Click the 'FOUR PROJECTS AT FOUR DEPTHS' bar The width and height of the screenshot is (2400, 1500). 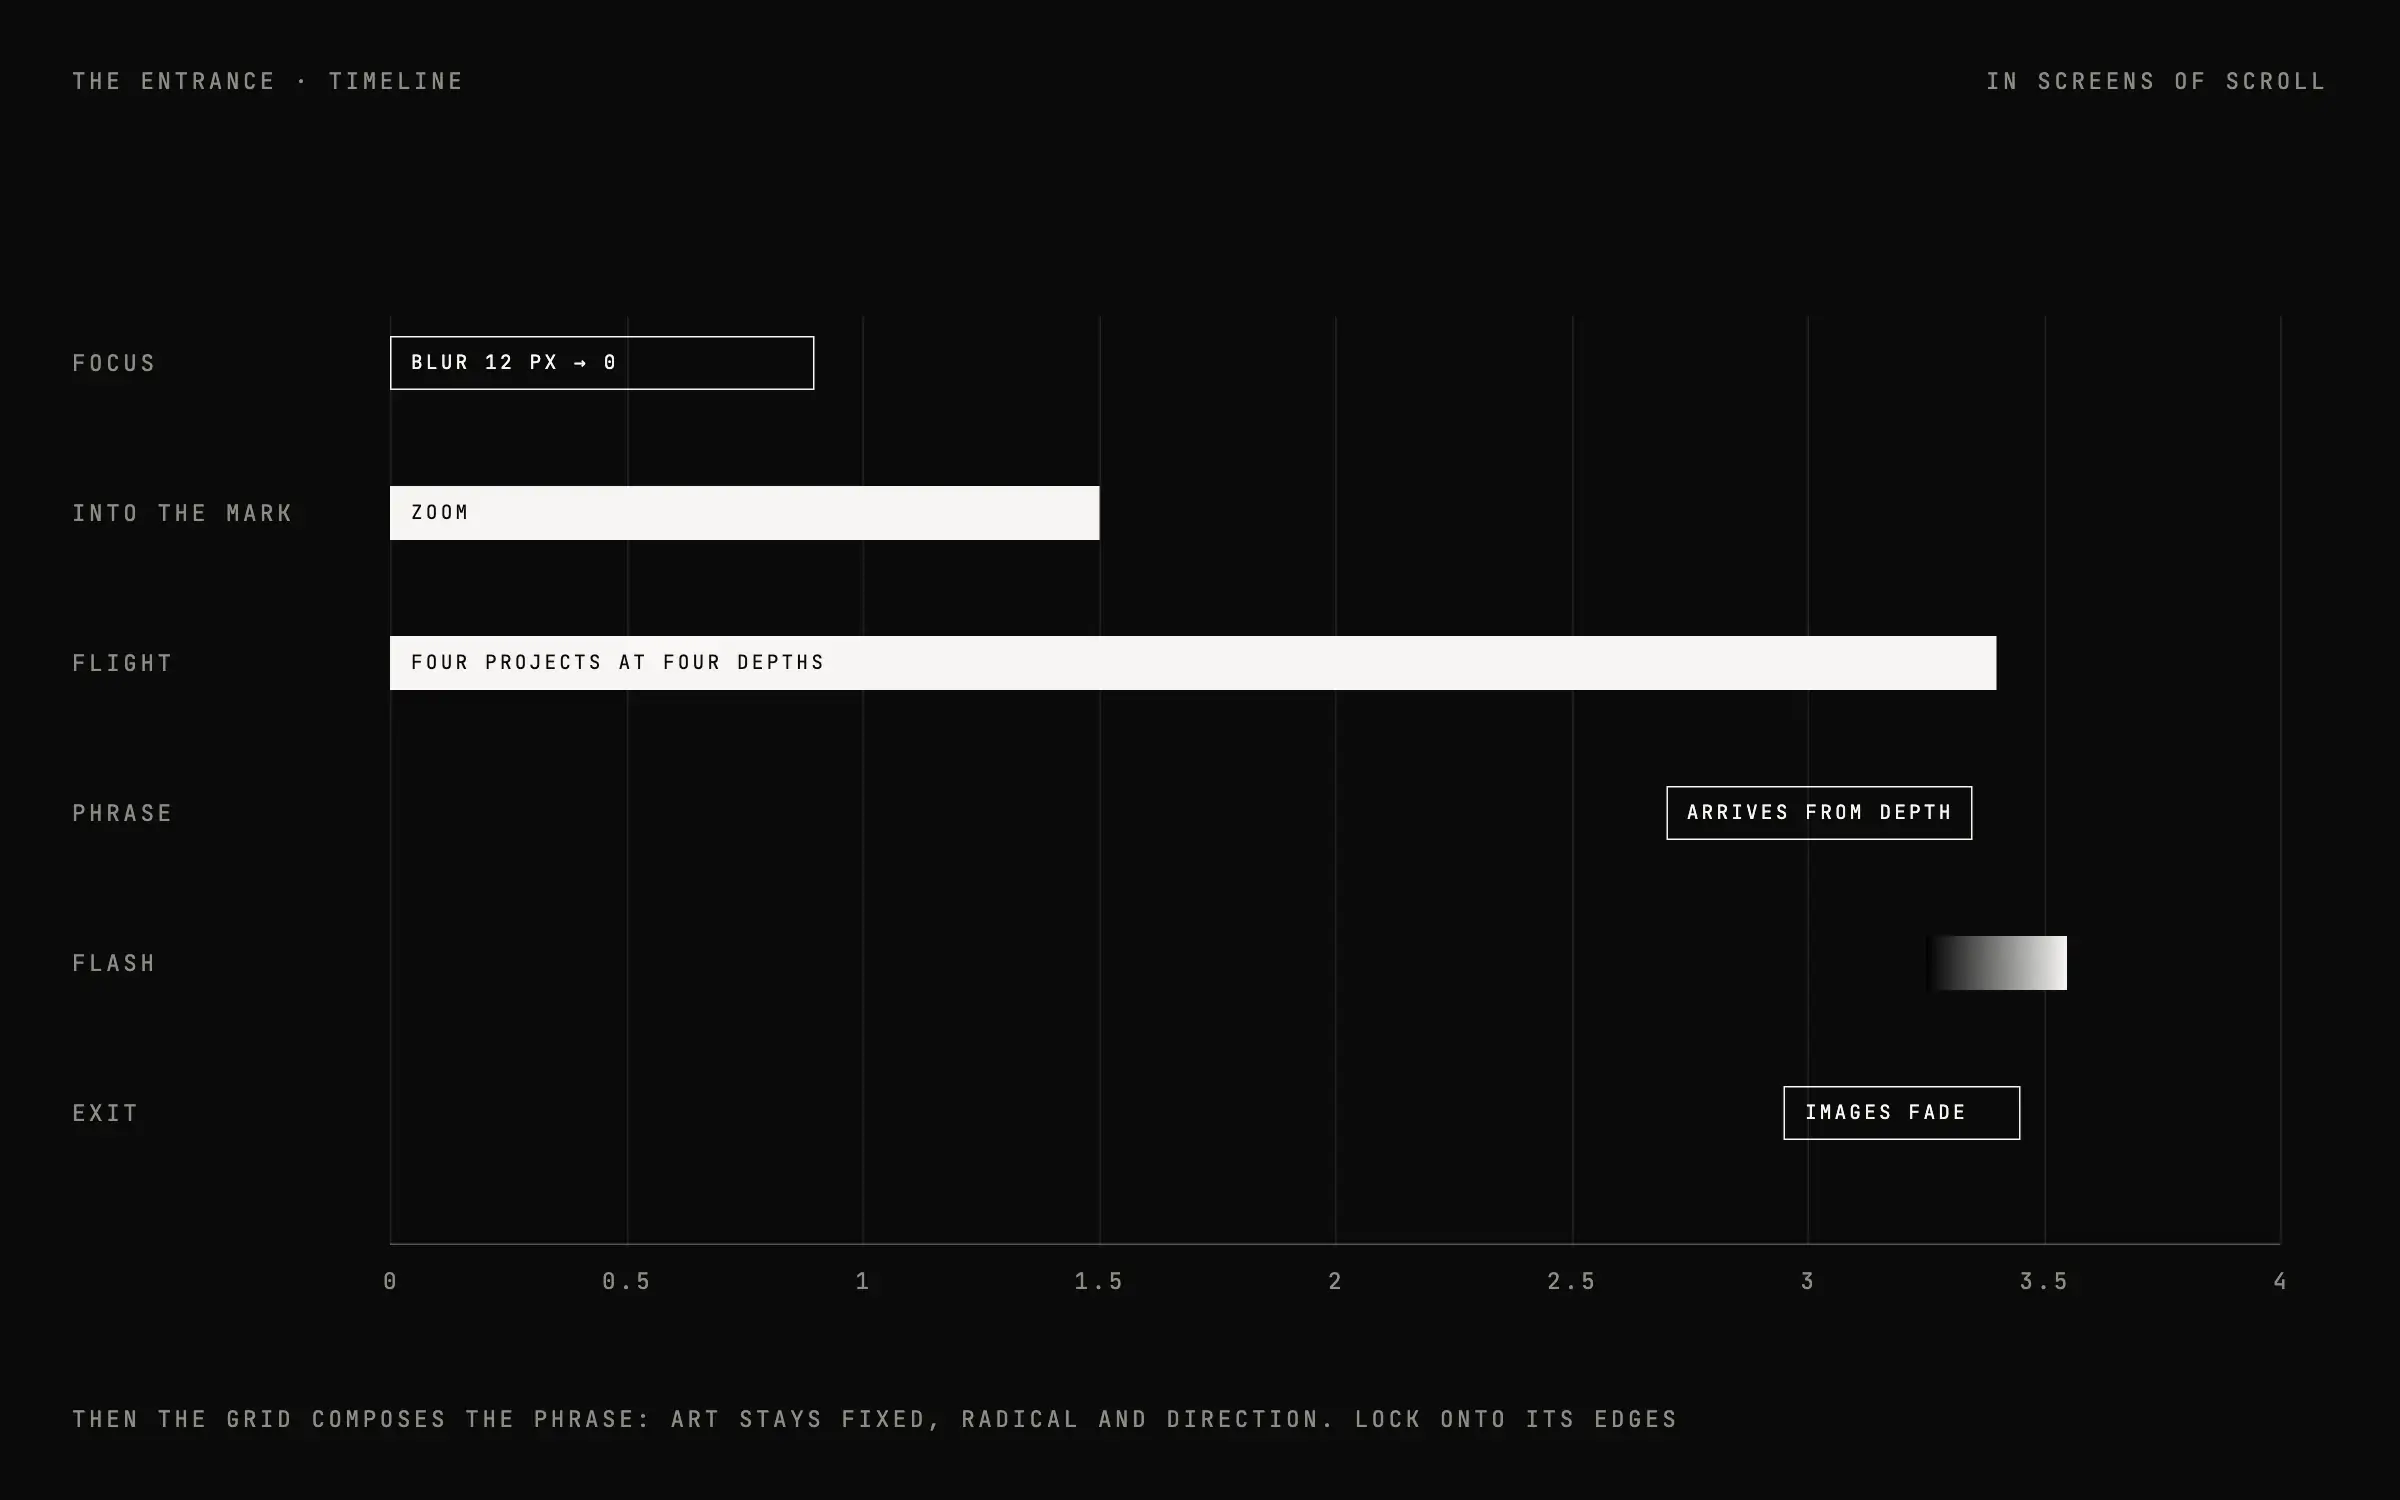(1193, 663)
